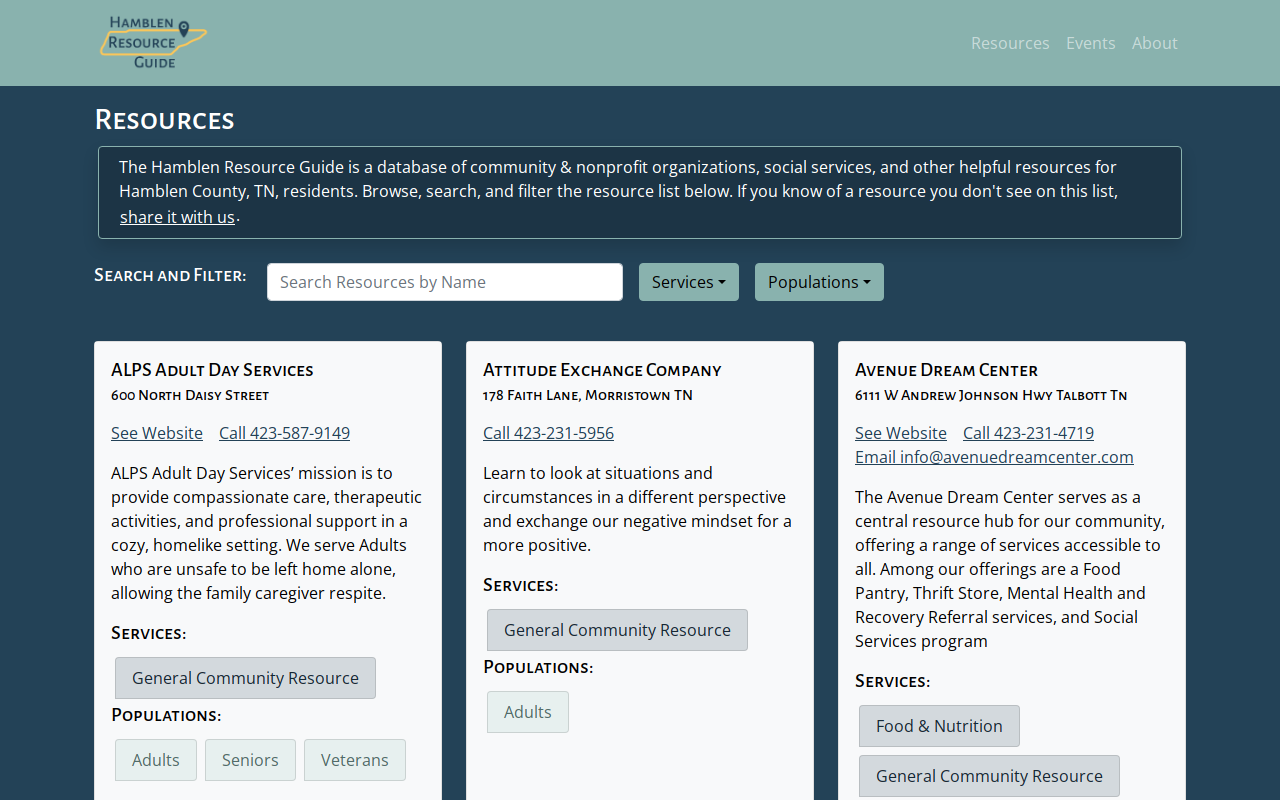Image resolution: width=1280 pixels, height=800 pixels.
Task: Click General Community Resource in Attitude Exchange card
Action: [617, 630]
